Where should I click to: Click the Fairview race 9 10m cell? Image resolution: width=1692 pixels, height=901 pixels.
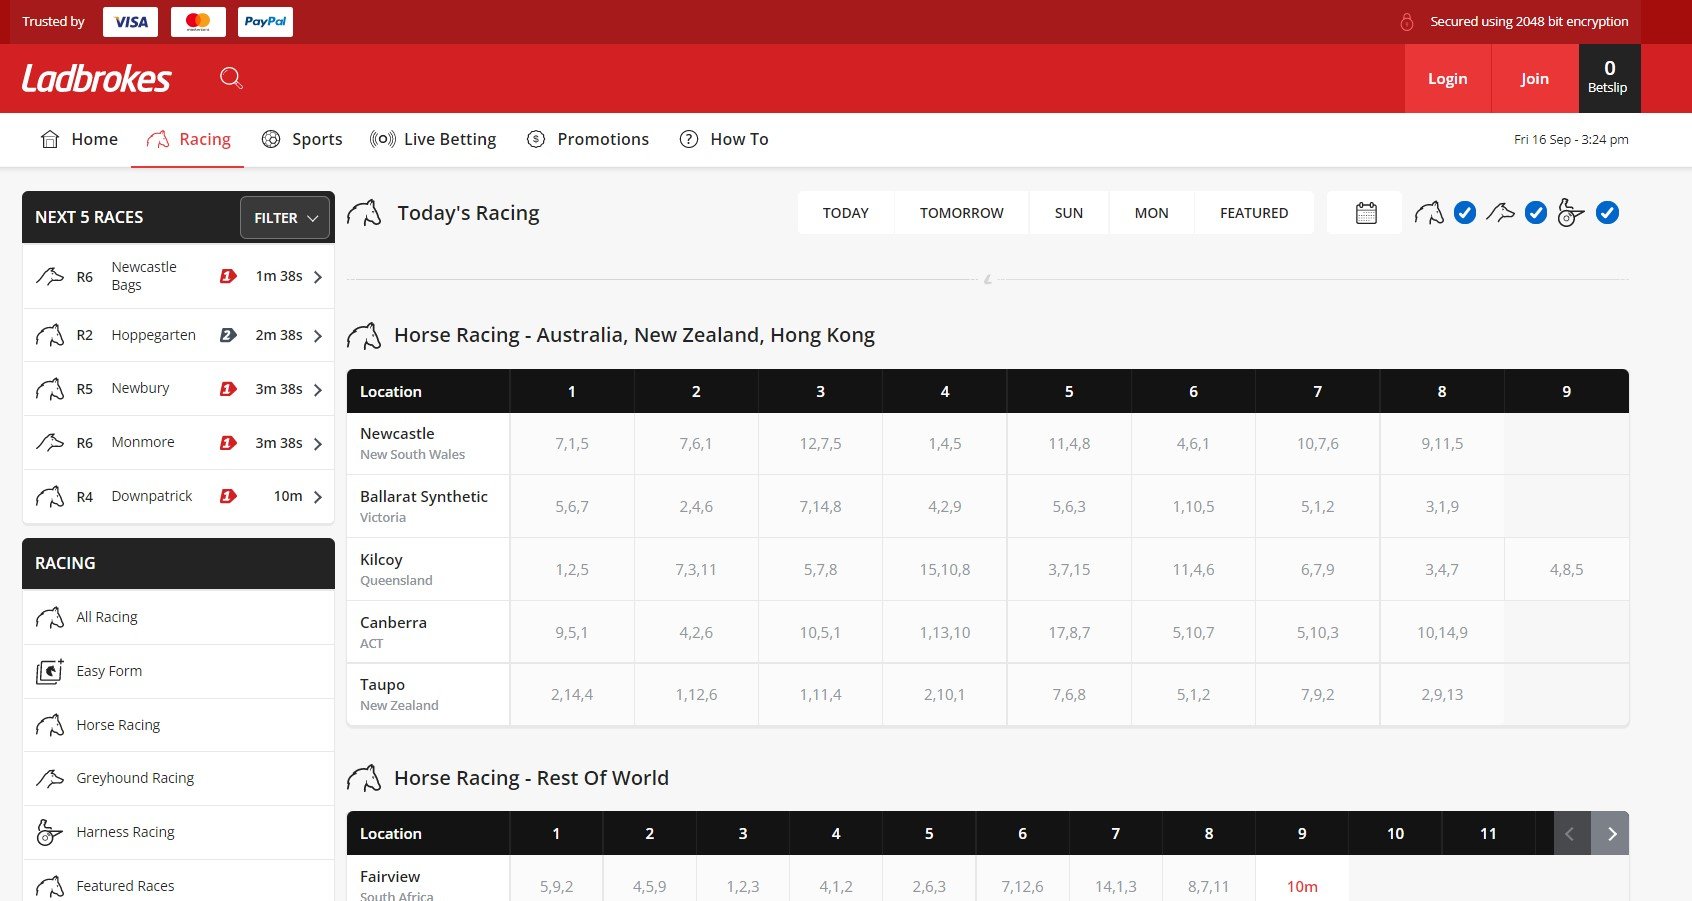[x=1301, y=886]
